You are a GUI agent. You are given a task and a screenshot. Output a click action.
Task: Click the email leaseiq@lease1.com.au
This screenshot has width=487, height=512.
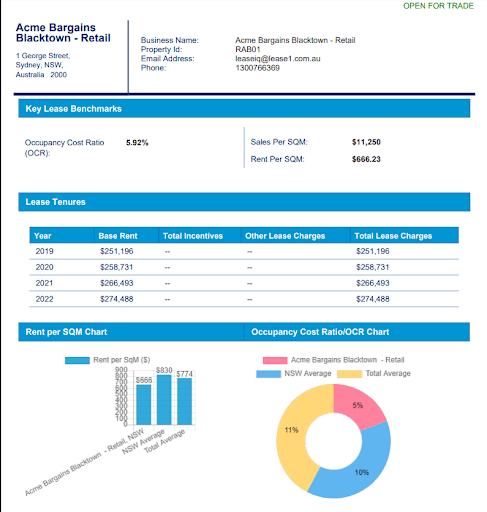(278, 59)
